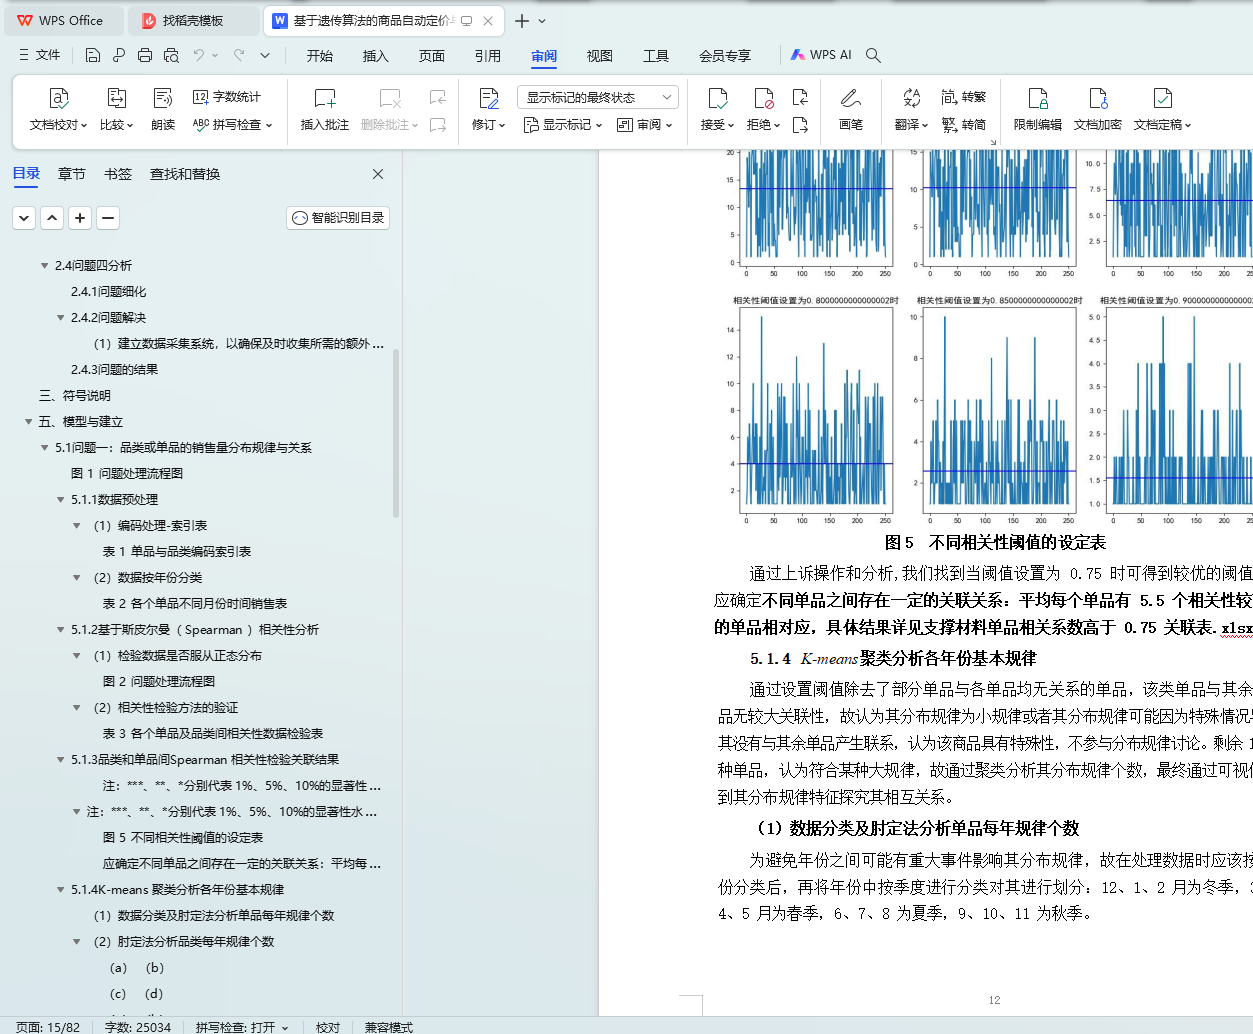Screen dimensions: 1253x1034
Task: Collapse the 5.1.2基于斯皮尔曼 outline node
Action: pos(60,630)
